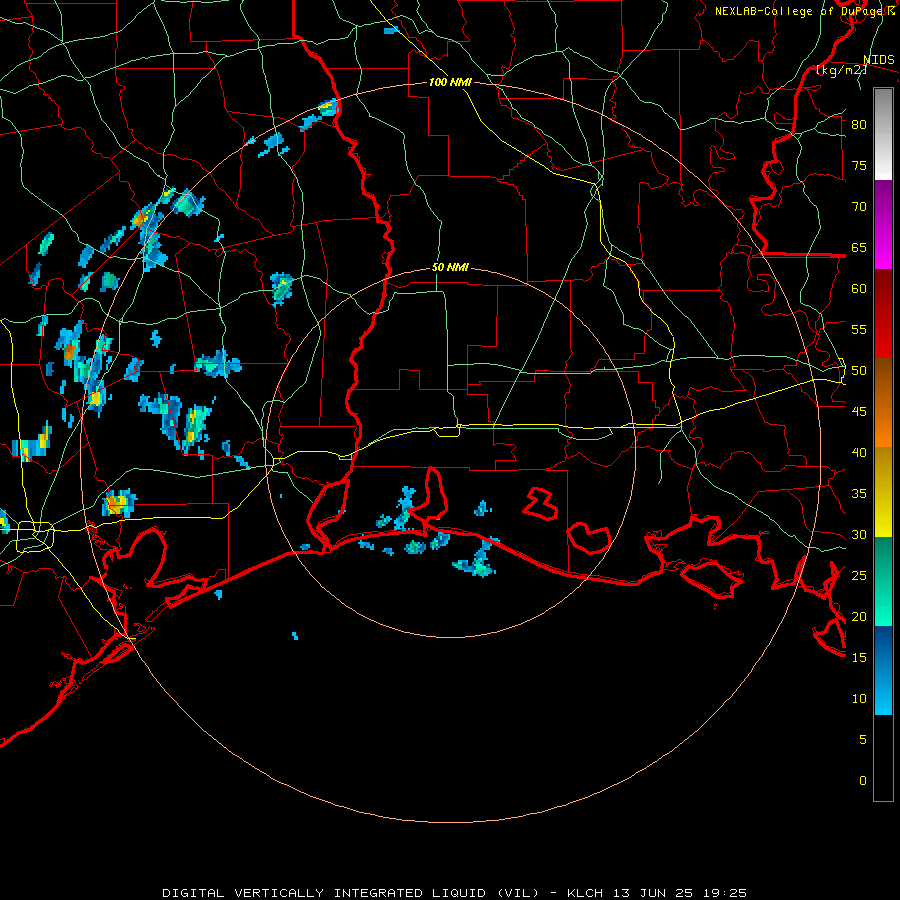
Task: Click the 0 legend number
Action: coord(862,781)
